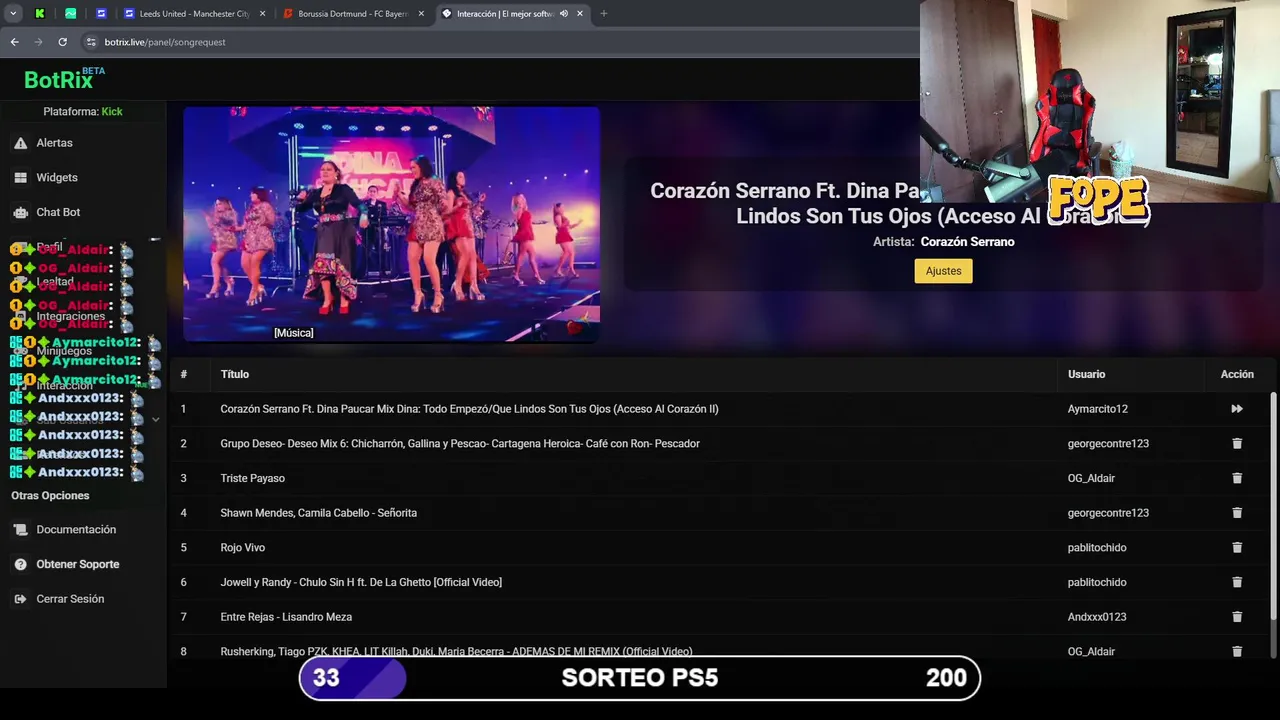Click the BotRix BETA logo
The height and width of the screenshot is (720, 1280).
[64, 79]
